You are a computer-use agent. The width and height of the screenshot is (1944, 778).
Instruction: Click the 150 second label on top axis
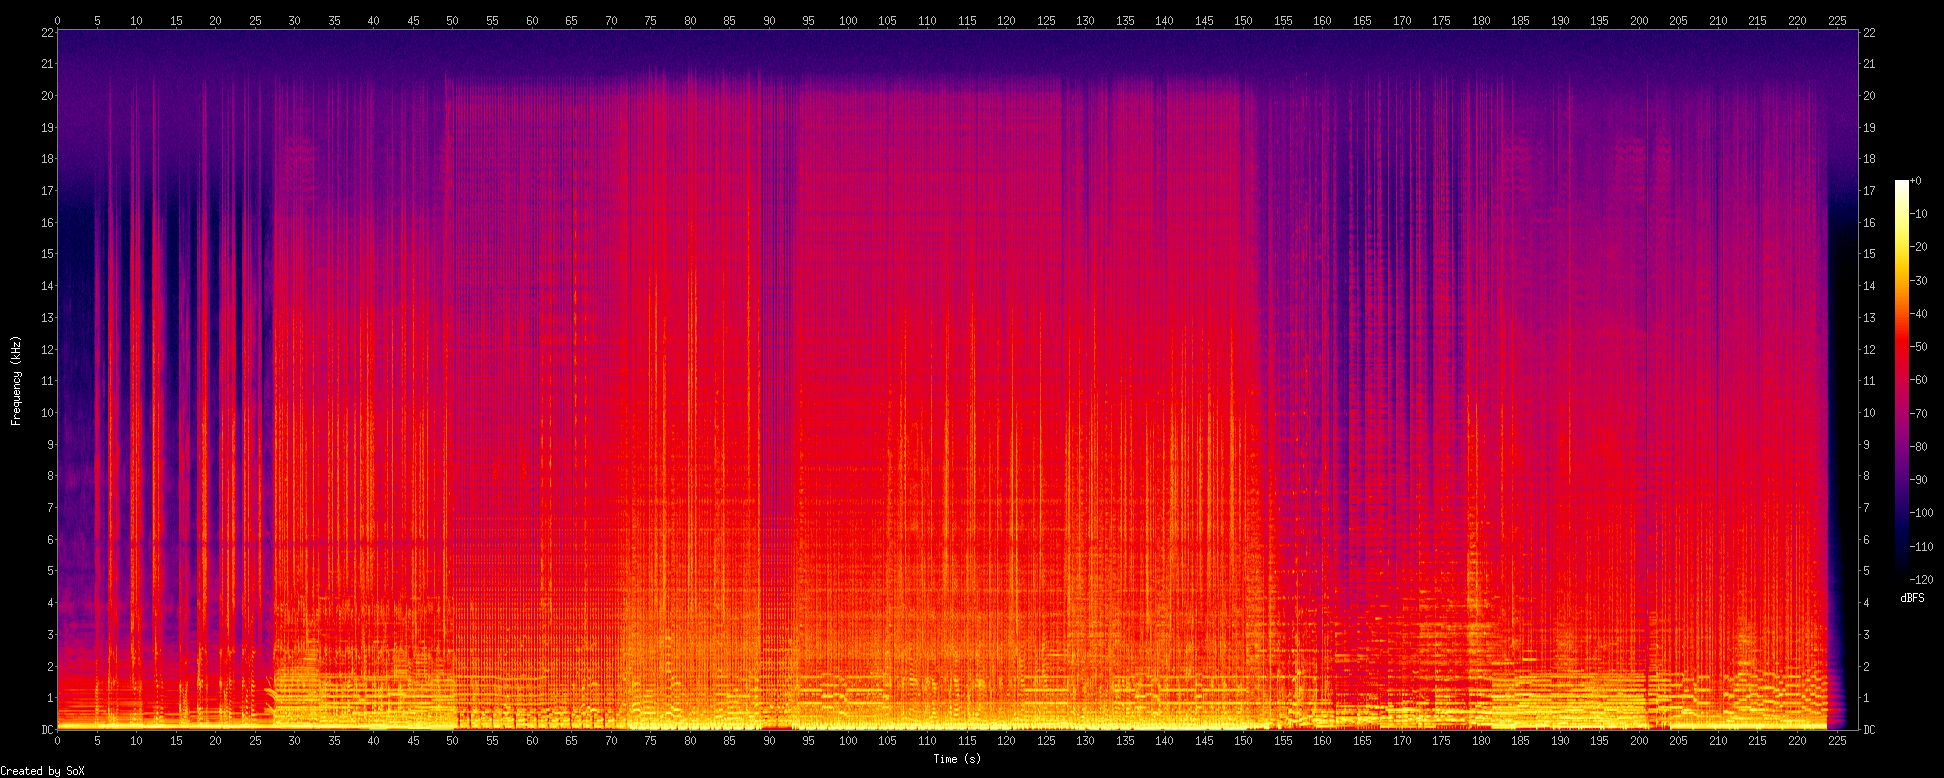point(1243,20)
